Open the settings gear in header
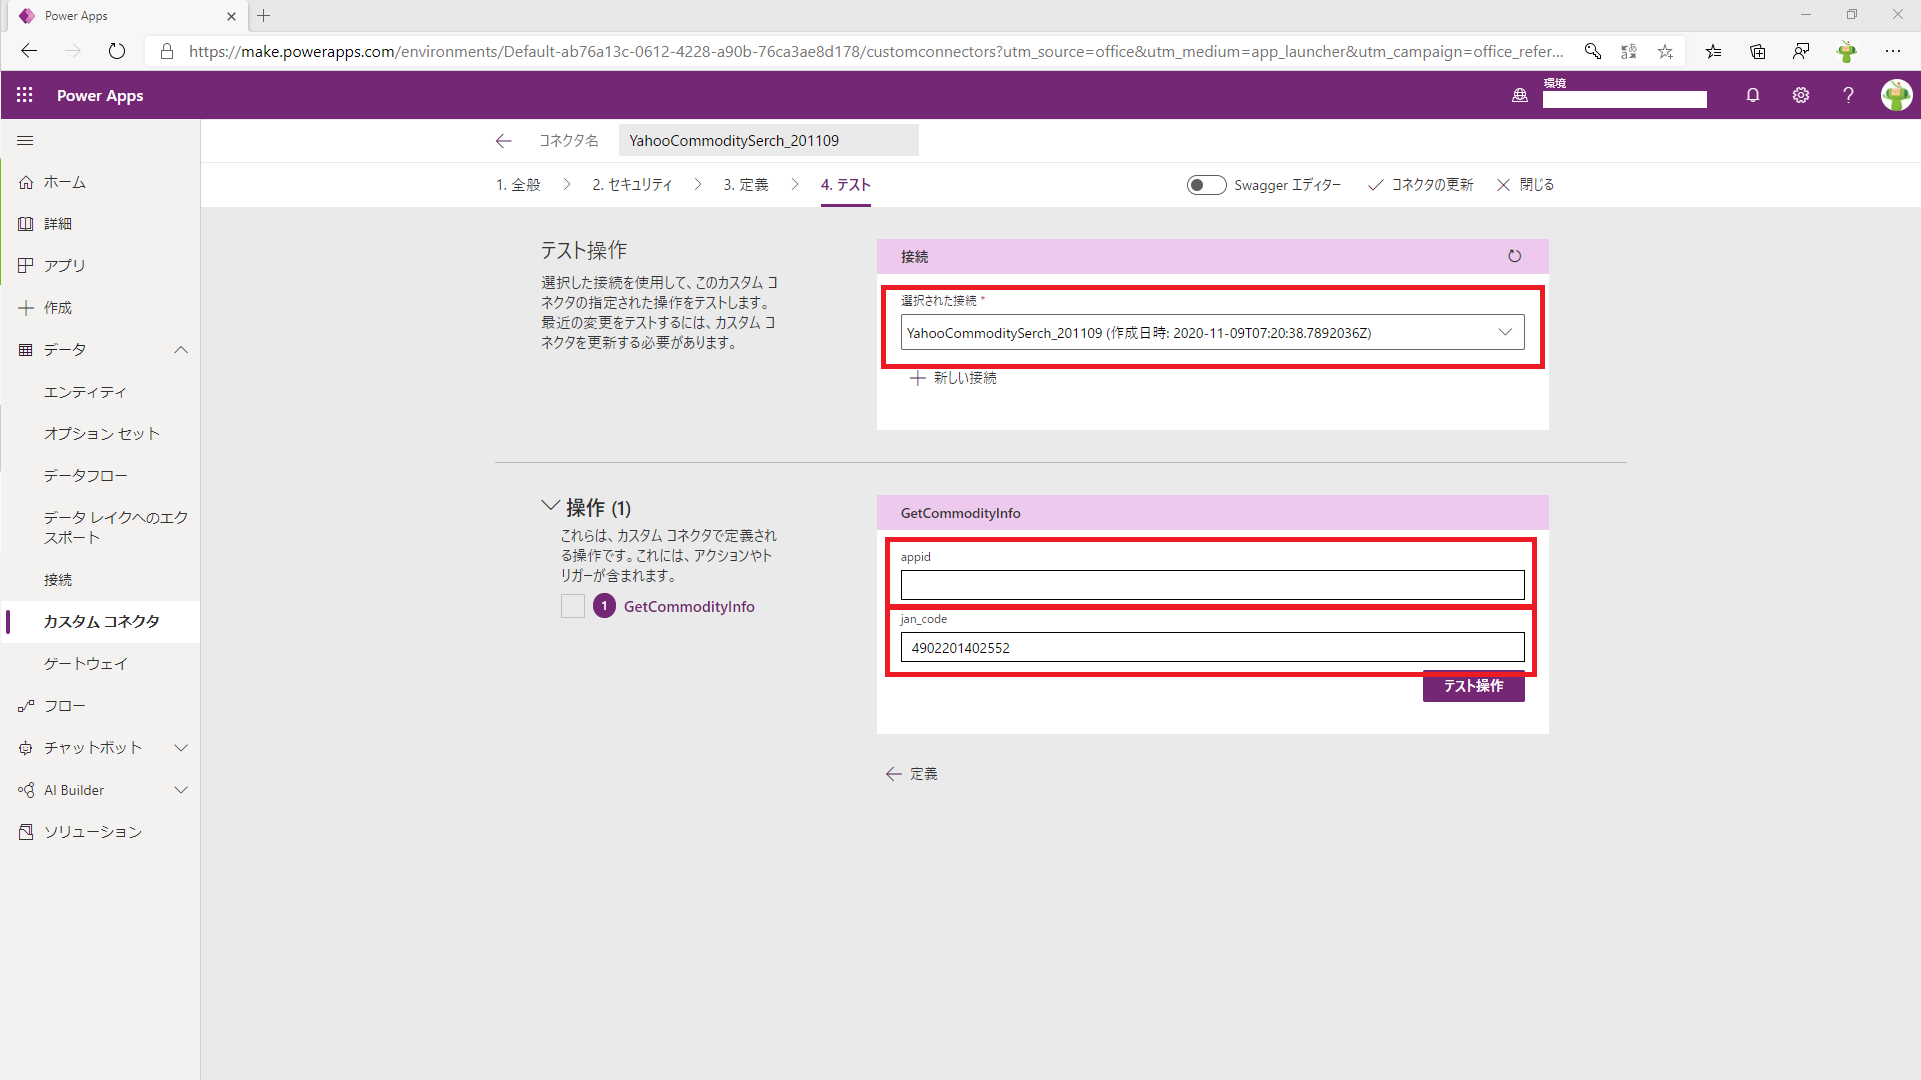Screen dimensions: 1921x1080 (1801, 95)
